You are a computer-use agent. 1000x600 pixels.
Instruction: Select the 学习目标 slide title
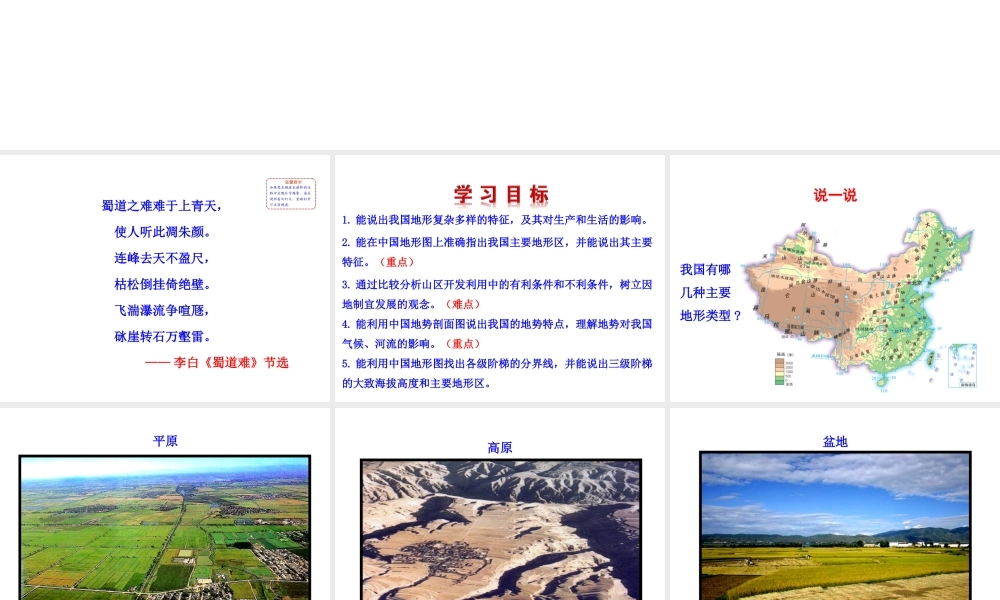coord(500,194)
